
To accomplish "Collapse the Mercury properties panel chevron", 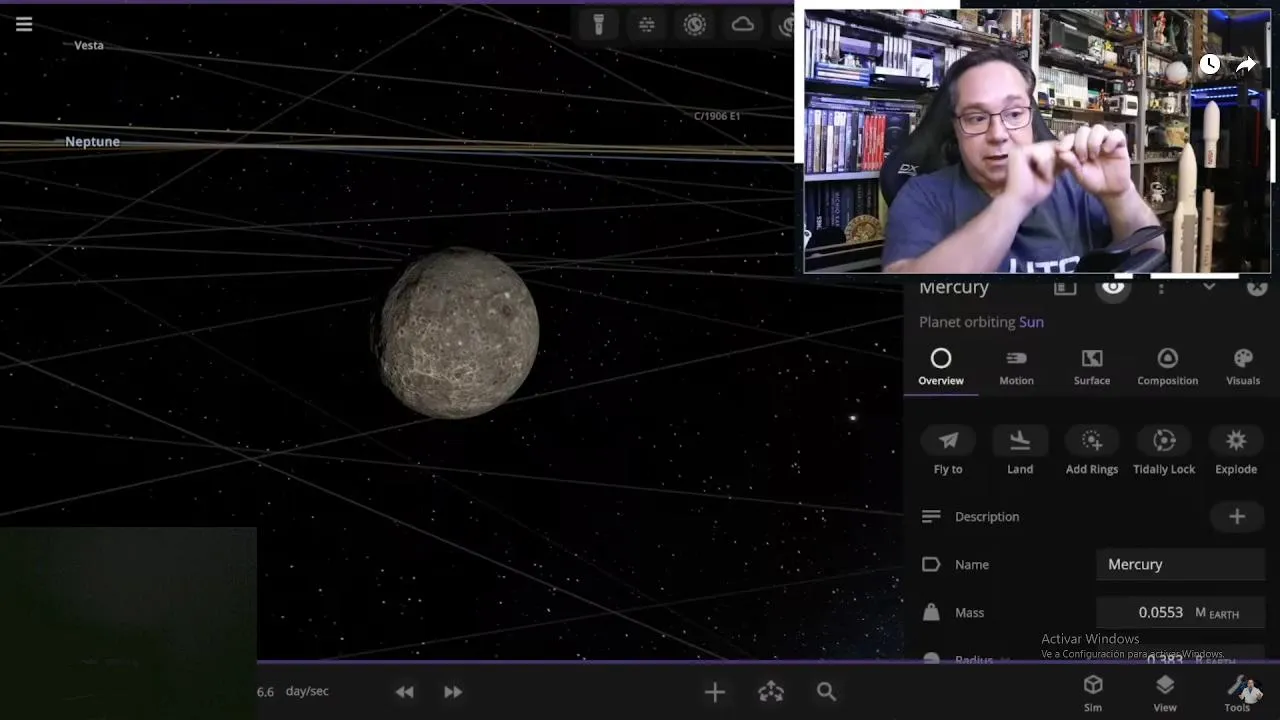I will coord(1209,287).
